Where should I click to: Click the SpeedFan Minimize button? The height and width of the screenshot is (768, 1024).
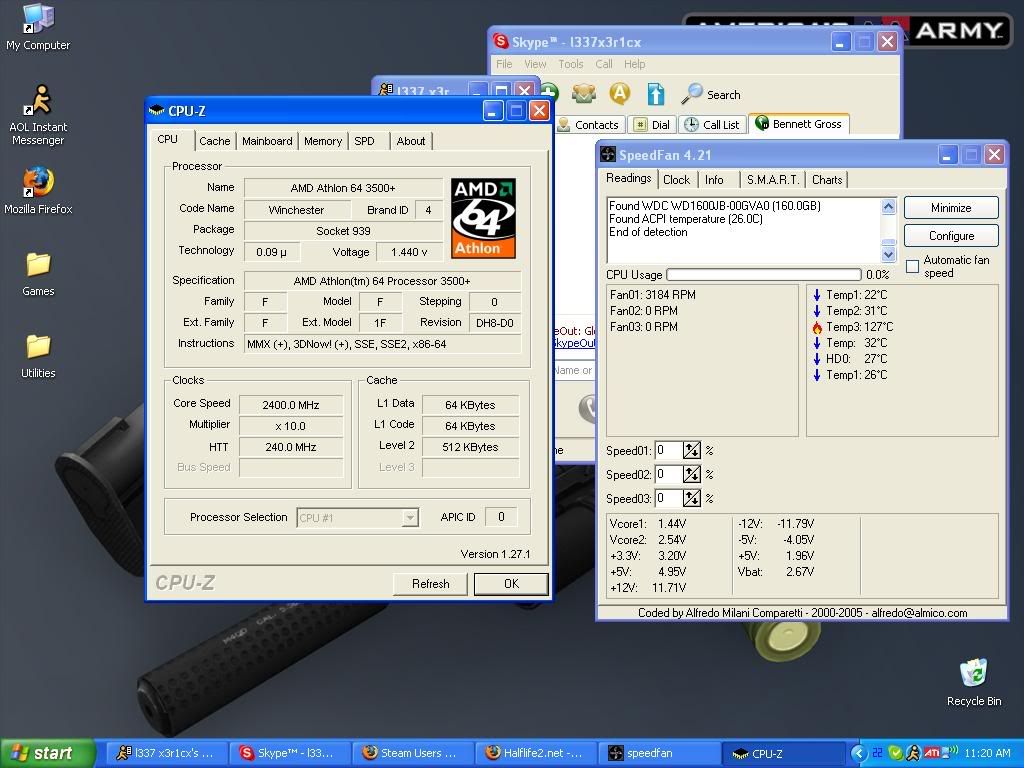point(951,208)
